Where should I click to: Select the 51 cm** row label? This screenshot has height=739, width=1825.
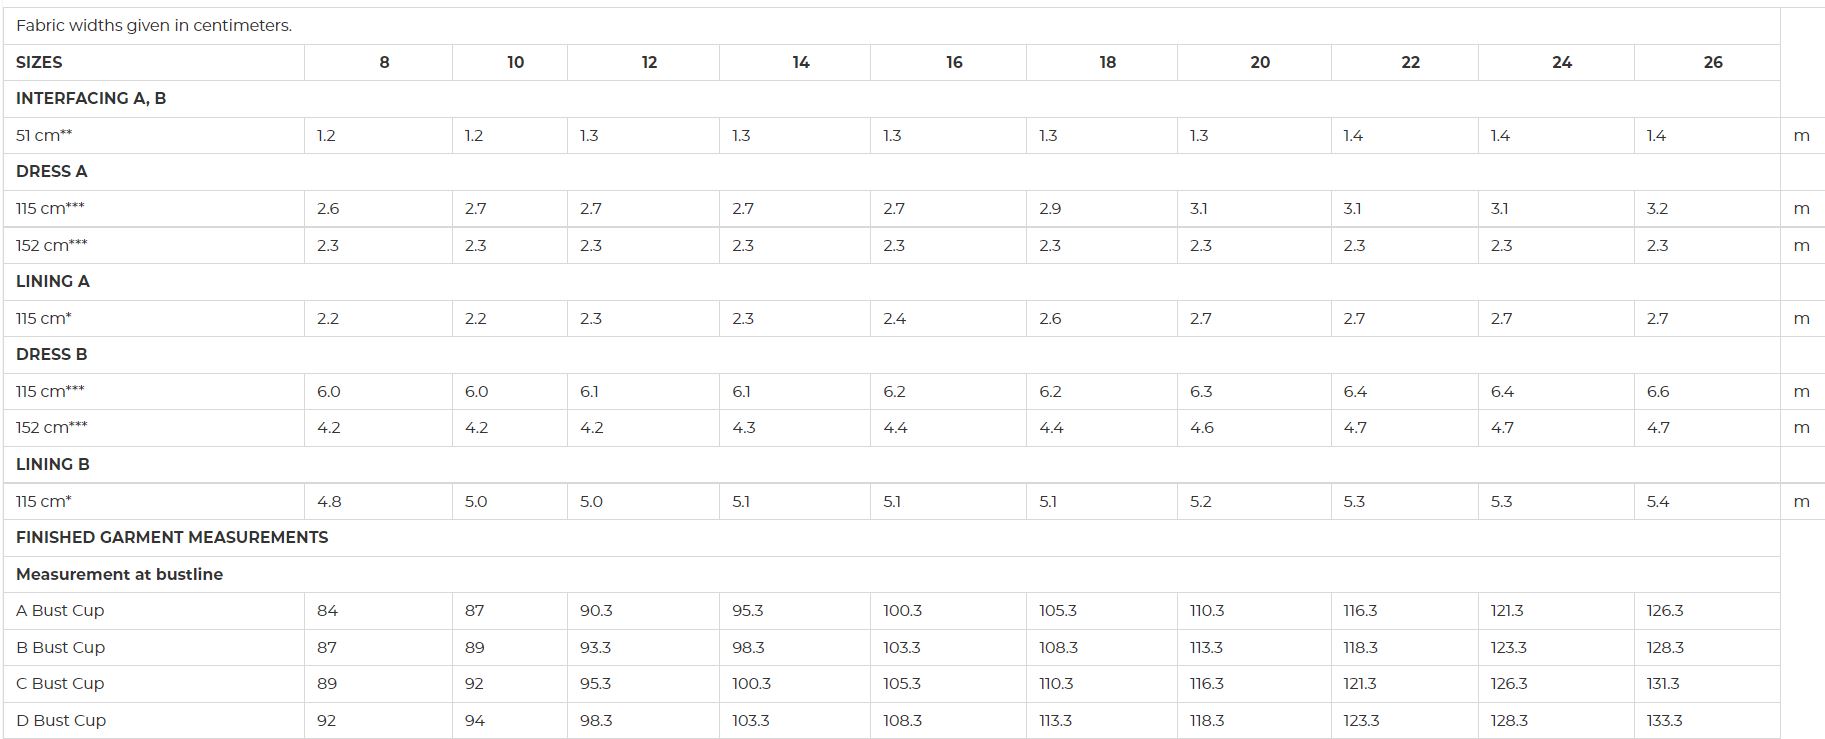[x=44, y=135]
